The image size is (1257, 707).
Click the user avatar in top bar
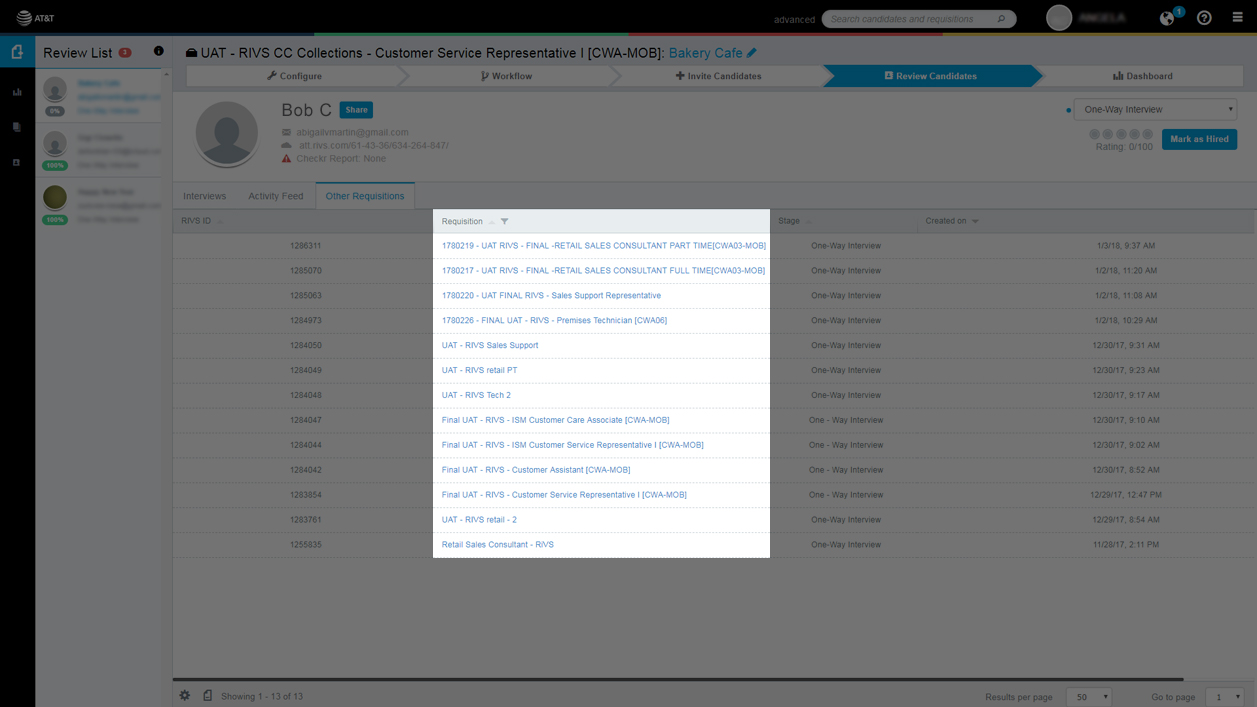1059,18
